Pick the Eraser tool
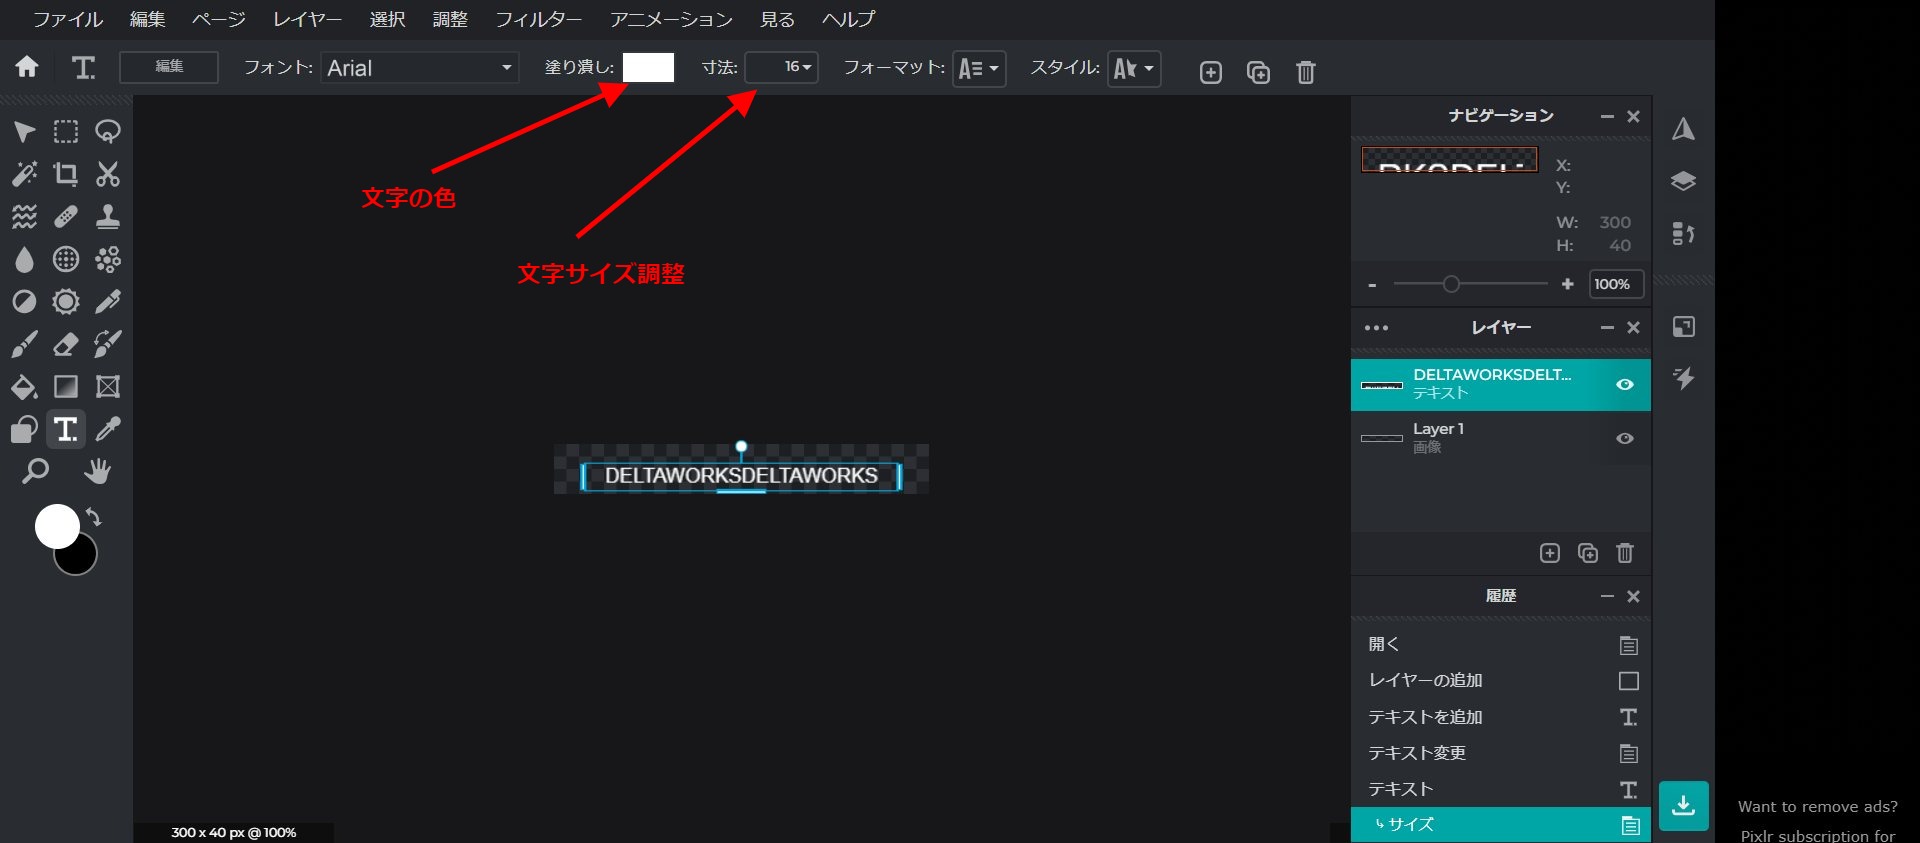The height and width of the screenshot is (843, 1920). [66, 345]
